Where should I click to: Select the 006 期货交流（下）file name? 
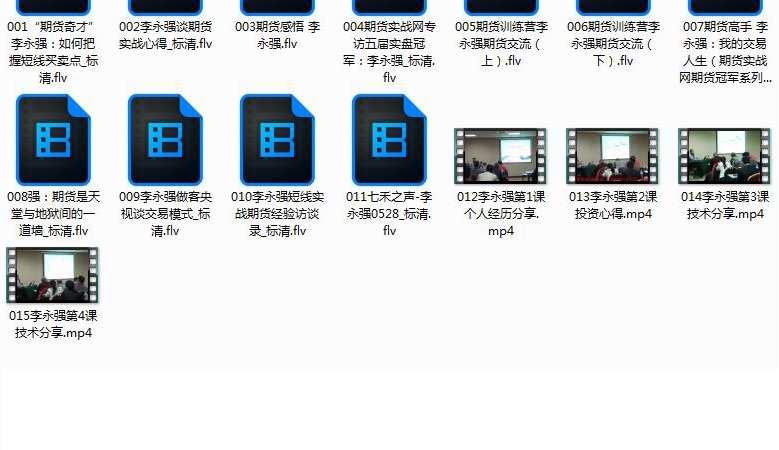[613, 44]
